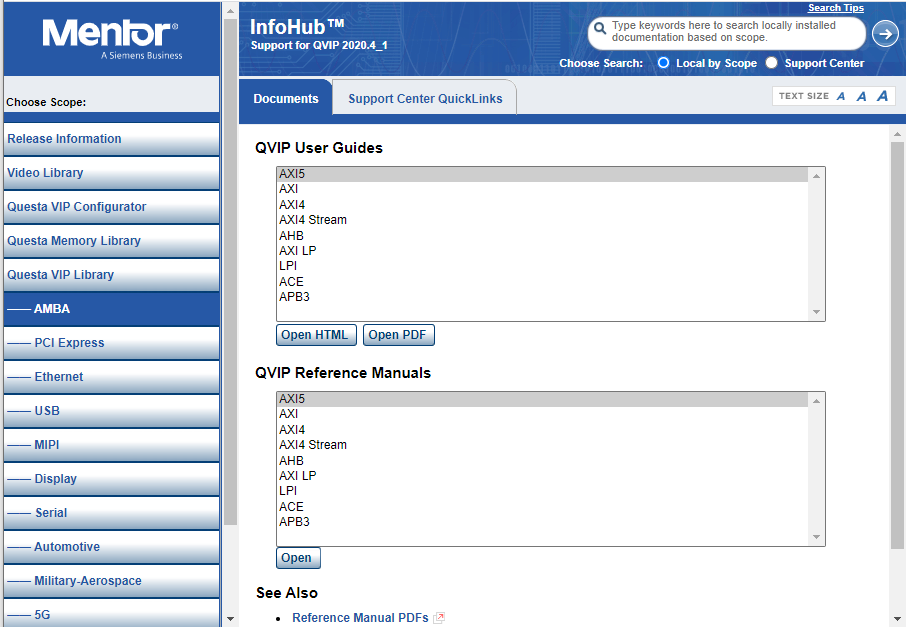The image size is (906, 627).
Task: Select AXI in User Guides list
Action: [x=543, y=189]
